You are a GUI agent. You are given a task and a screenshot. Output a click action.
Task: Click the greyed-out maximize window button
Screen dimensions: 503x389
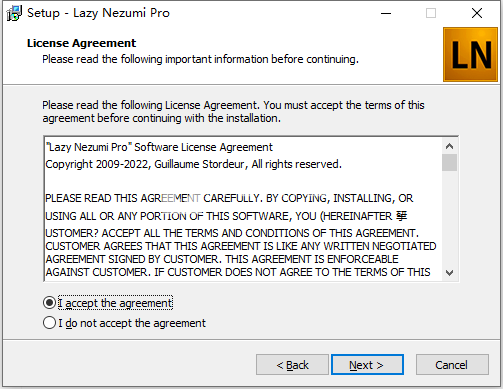(x=431, y=13)
